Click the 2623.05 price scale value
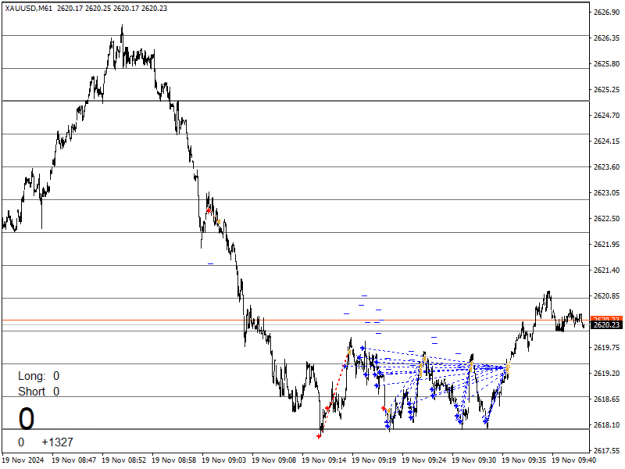The height and width of the screenshot is (469, 625). pyautogui.click(x=606, y=193)
